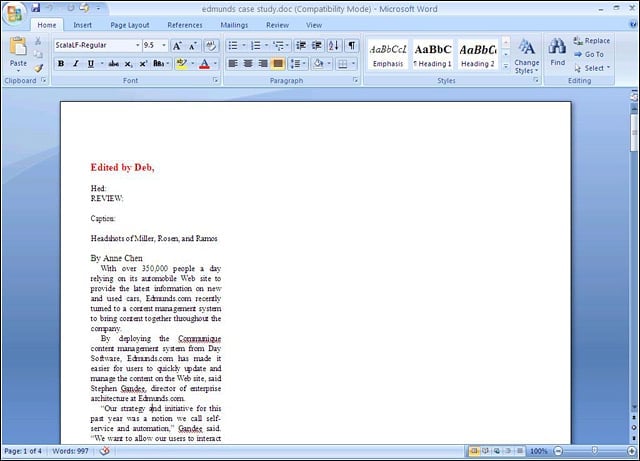Screen dimensions: 640x461
Task: Open the font name ScalaLF-Regular dropdown
Action: pos(138,45)
